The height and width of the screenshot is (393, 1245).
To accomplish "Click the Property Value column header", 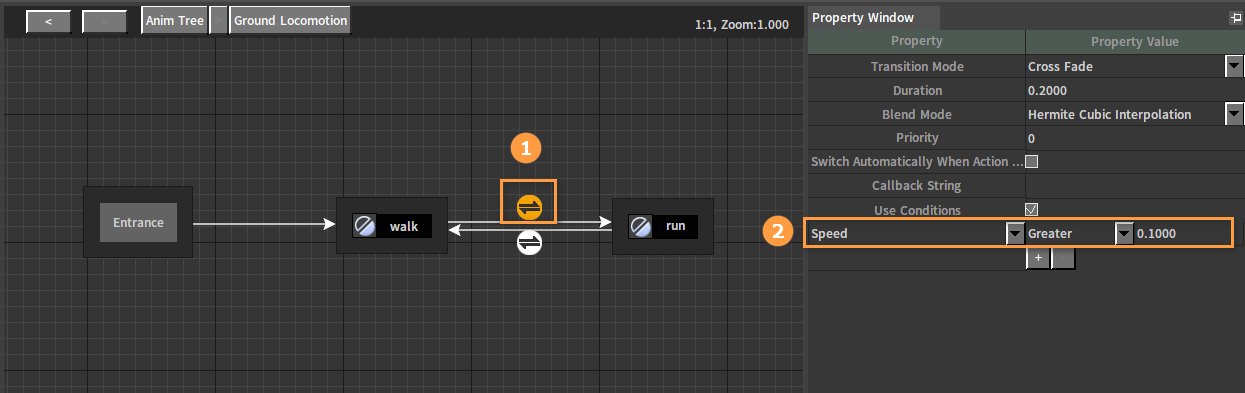I will click(x=1134, y=41).
